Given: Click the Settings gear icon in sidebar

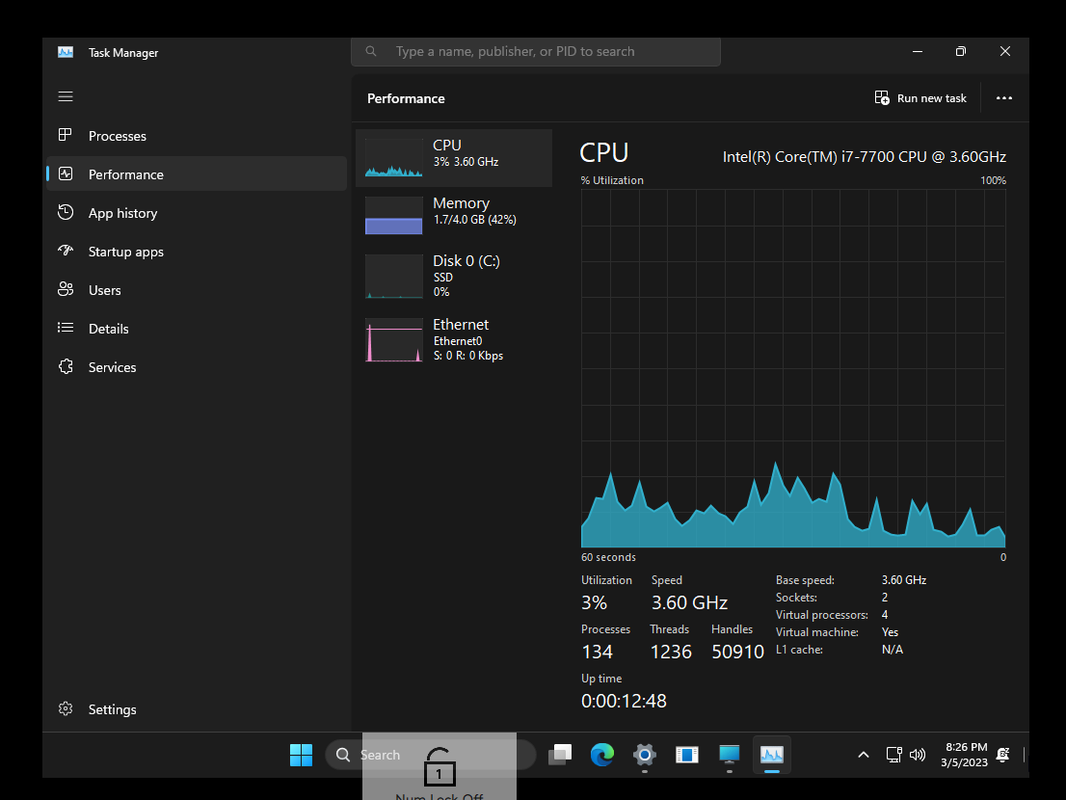Looking at the screenshot, I should (x=65, y=709).
